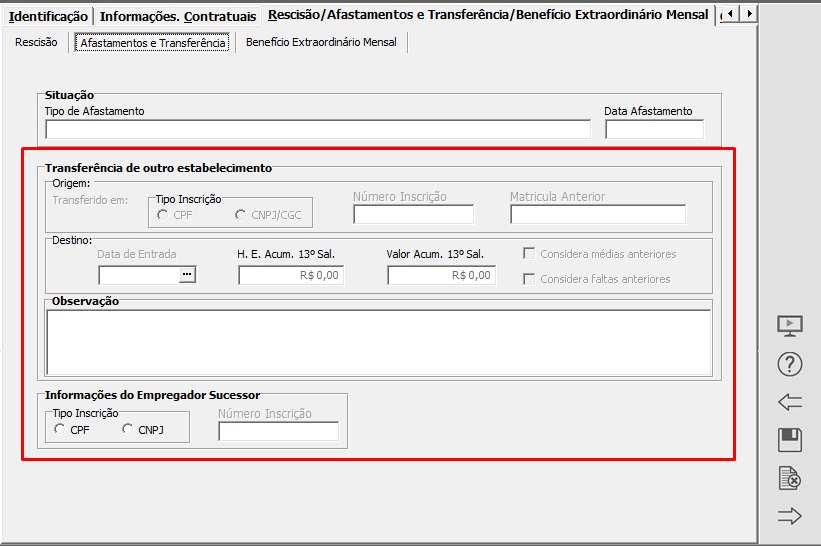Image resolution: width=821 pixels, height=546 pixels.
Task: Open the Data de Entrada date picker button
Action: (187, 275)
